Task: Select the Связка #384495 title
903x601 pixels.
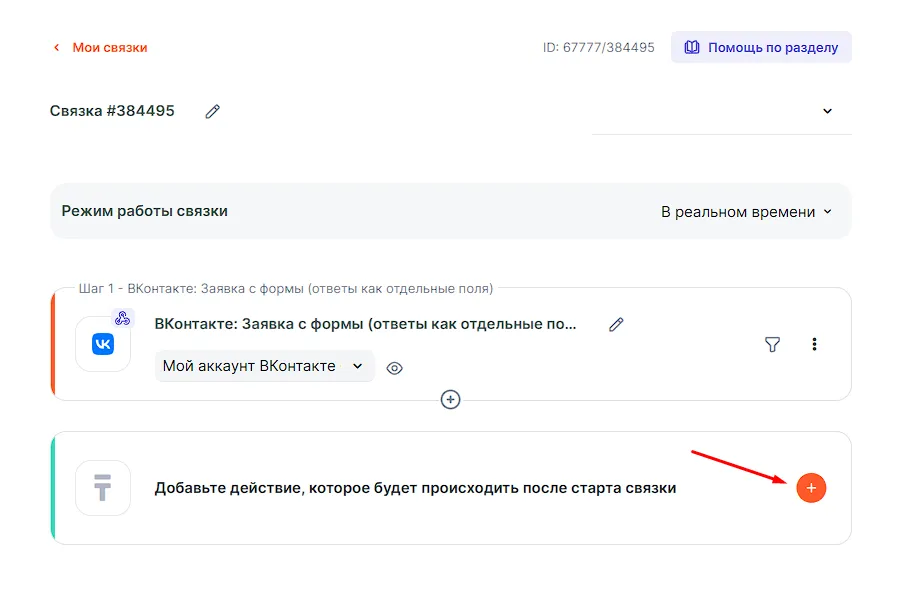Action: [x=112, y=111]
